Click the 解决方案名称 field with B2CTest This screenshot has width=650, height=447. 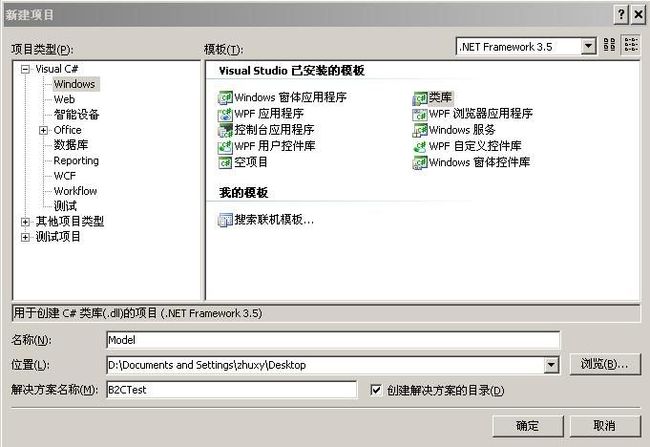pos(231,390)
